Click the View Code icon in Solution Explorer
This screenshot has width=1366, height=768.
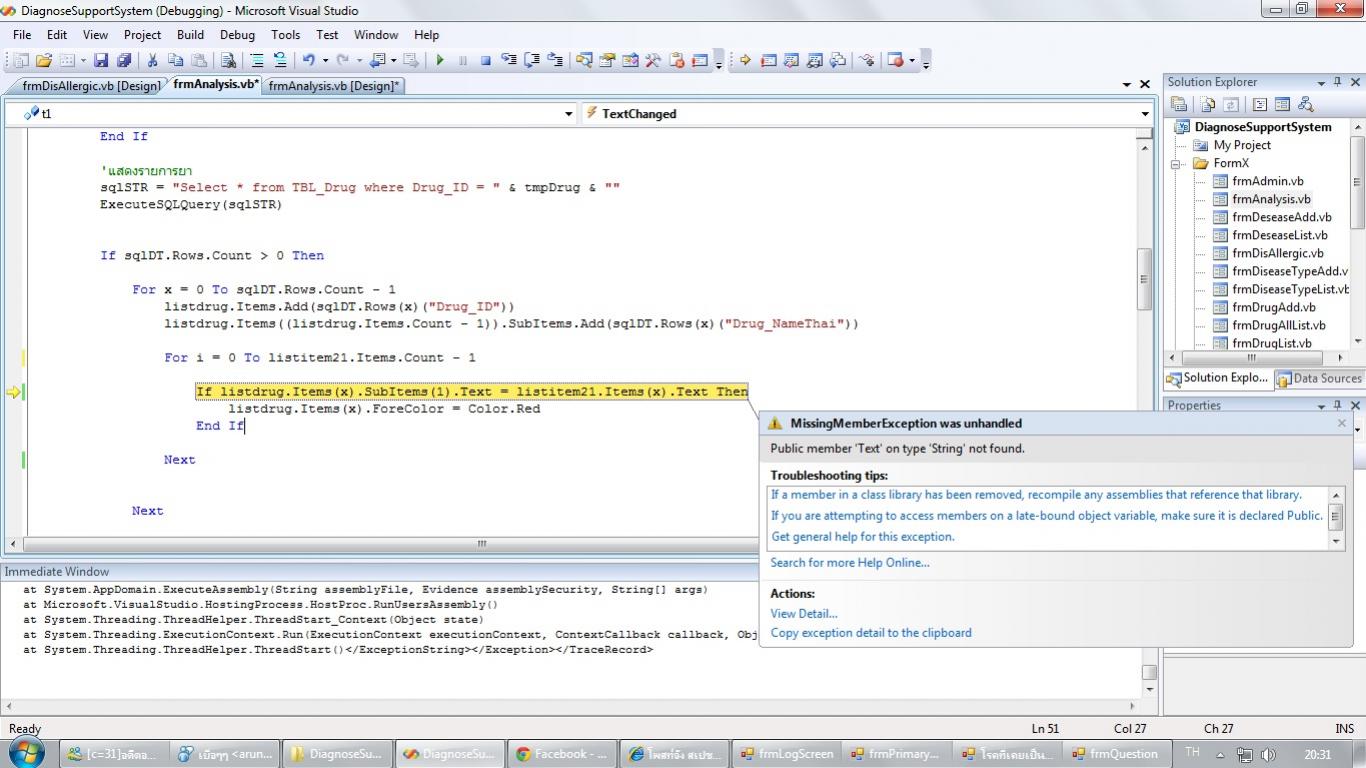pyautogui.click(x=1260, y=104)
